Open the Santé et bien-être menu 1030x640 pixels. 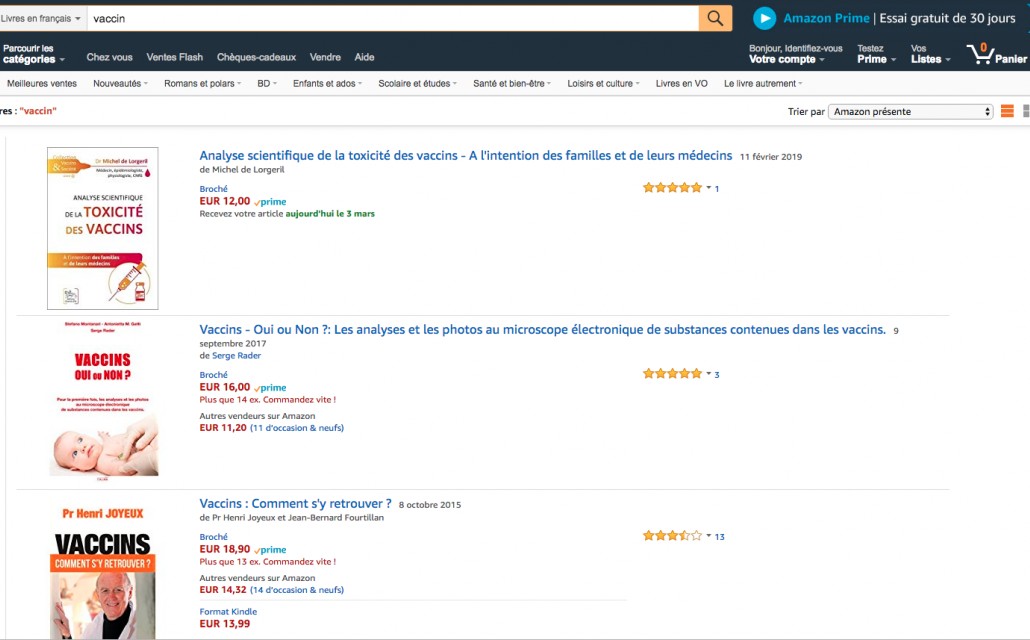(x=512, y=83)
